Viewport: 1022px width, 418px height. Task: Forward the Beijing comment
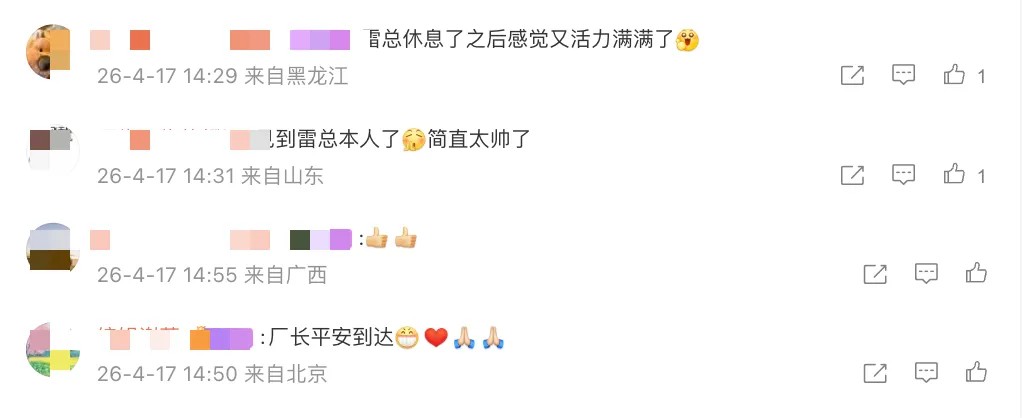875,373
